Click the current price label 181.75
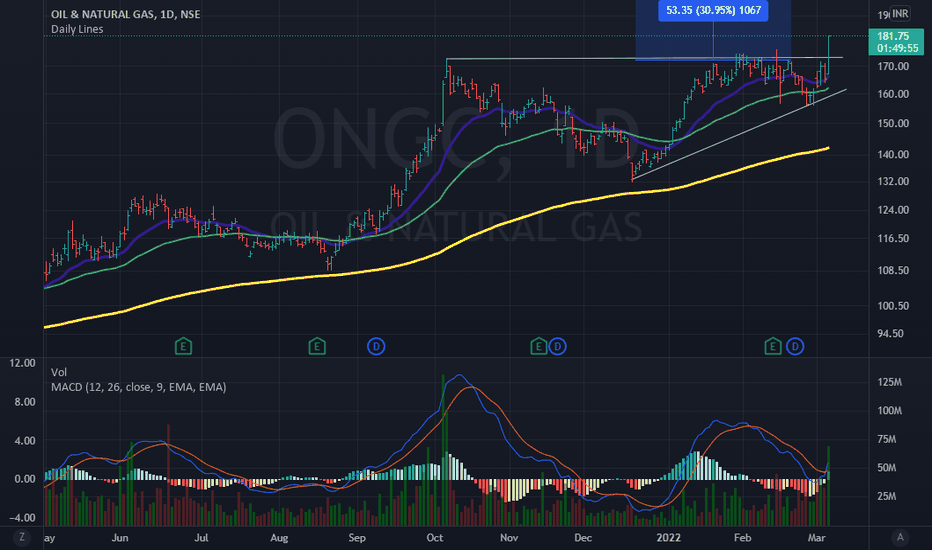932x550 pixels. 893,36
